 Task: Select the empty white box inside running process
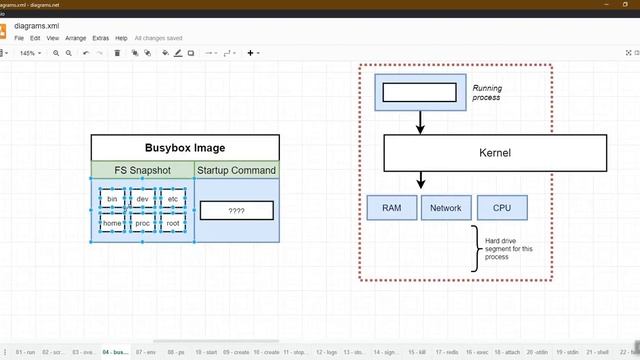click(420, 93)
